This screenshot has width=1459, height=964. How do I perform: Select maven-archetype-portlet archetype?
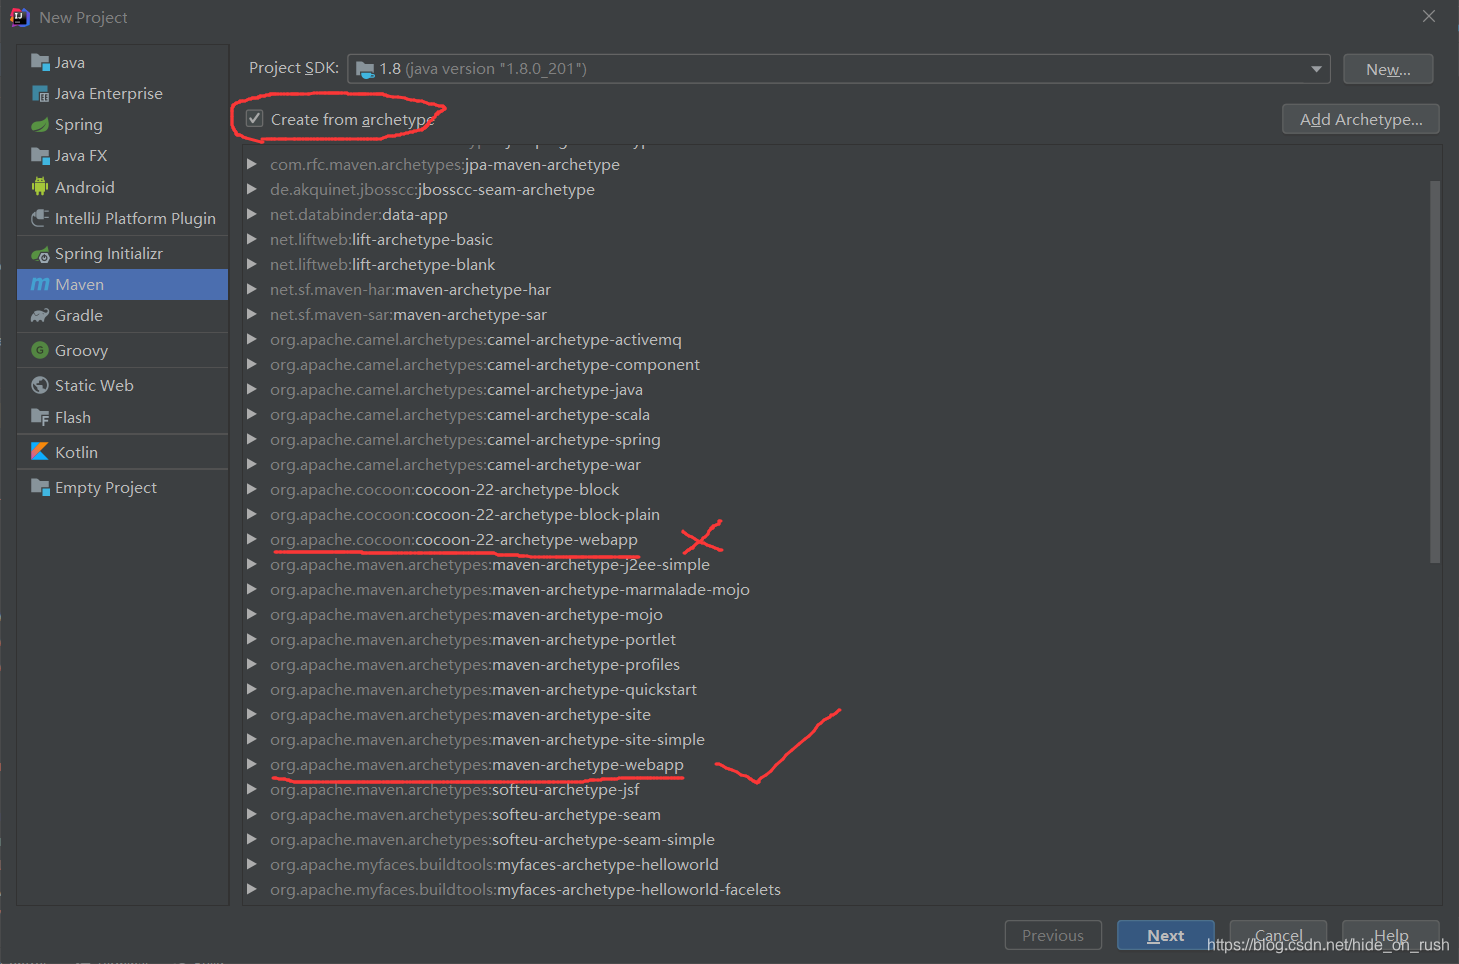(473, 639)
